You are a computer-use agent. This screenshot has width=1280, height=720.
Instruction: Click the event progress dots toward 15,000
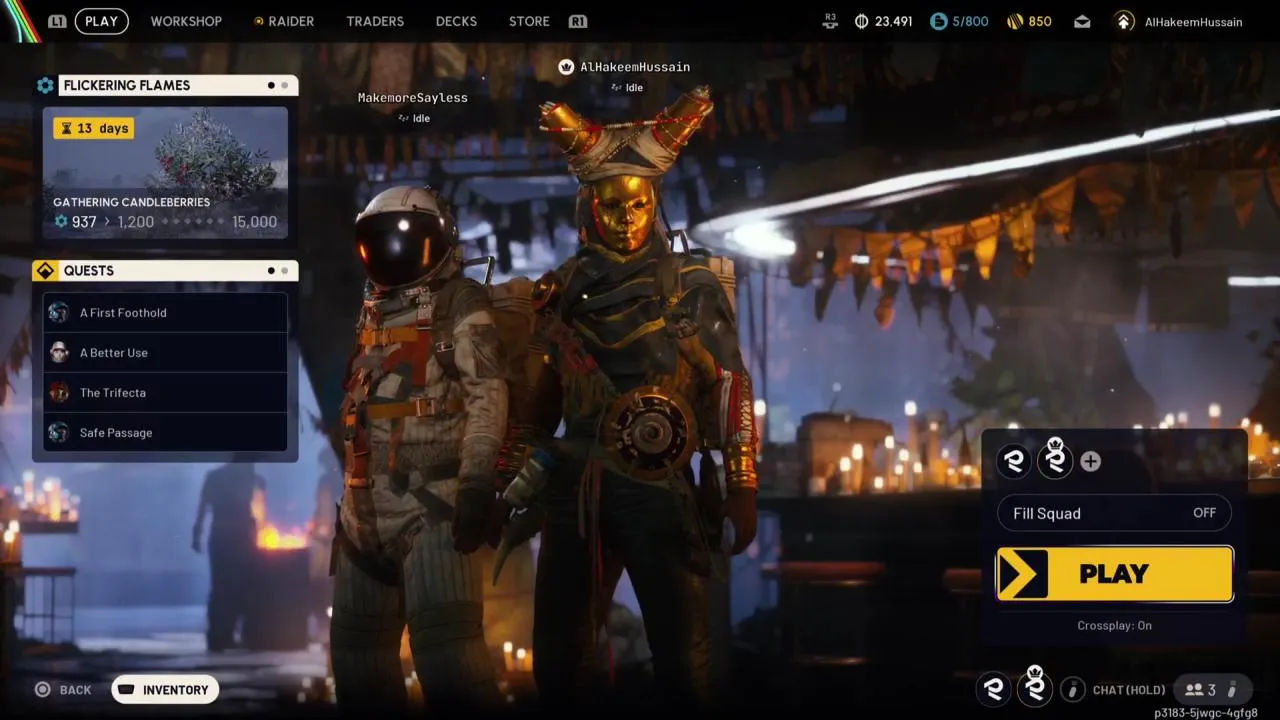(x=192, y=222)
